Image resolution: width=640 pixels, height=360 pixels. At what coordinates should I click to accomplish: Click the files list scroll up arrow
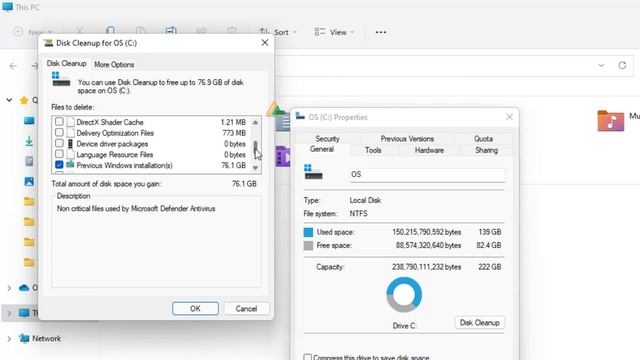point(255,122)
